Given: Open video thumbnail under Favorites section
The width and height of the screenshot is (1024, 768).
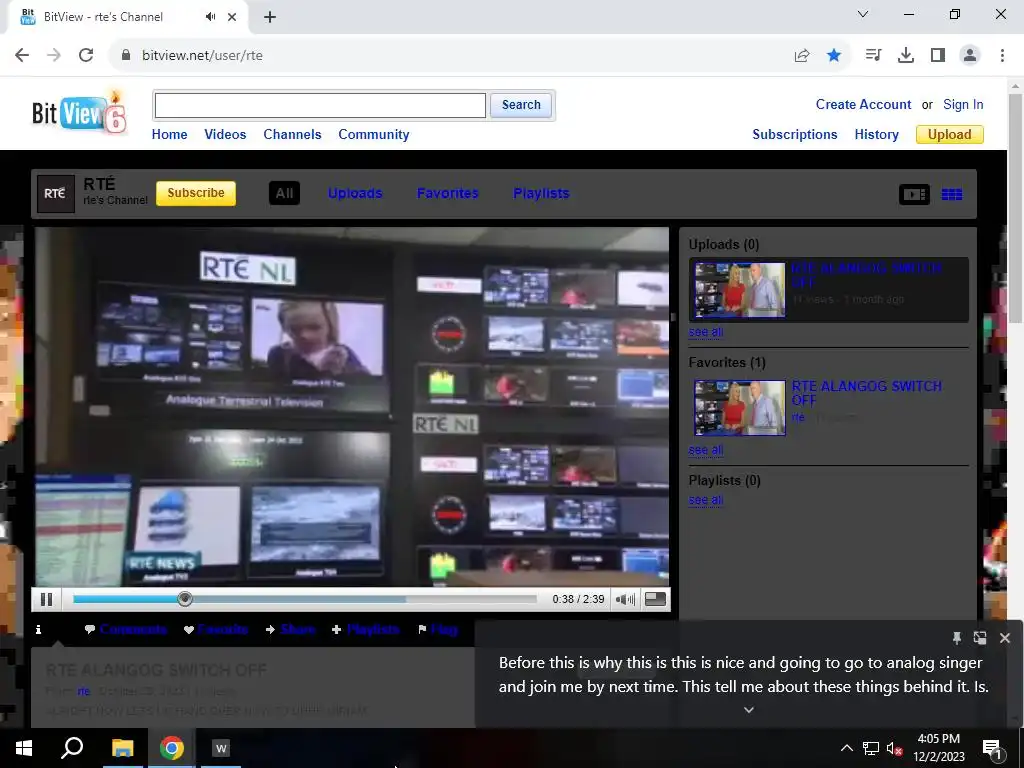Looking at the screenshot, I should tap(740, 408).
